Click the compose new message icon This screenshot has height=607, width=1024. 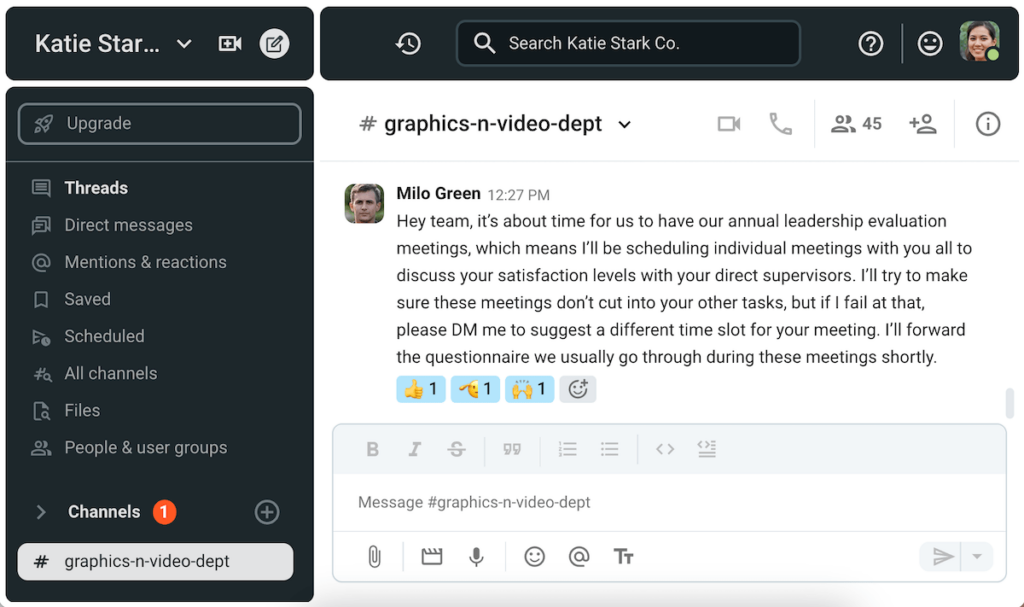click(x=274, y=44)
